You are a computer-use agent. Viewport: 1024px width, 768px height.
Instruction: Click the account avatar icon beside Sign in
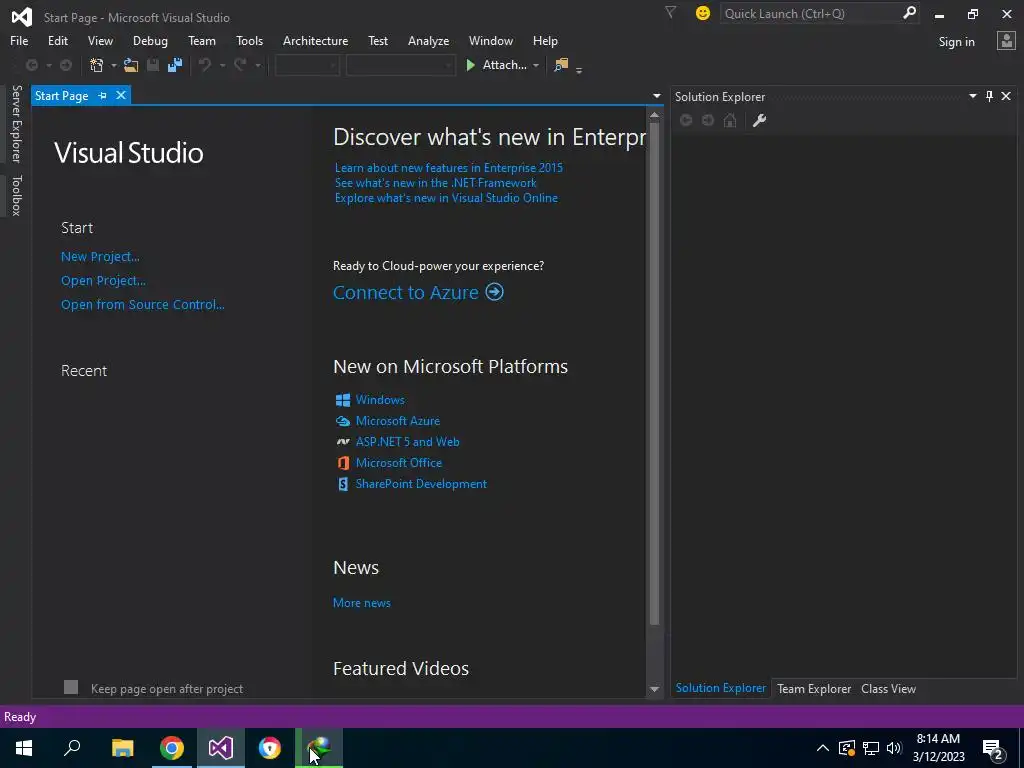(1006, 41)
